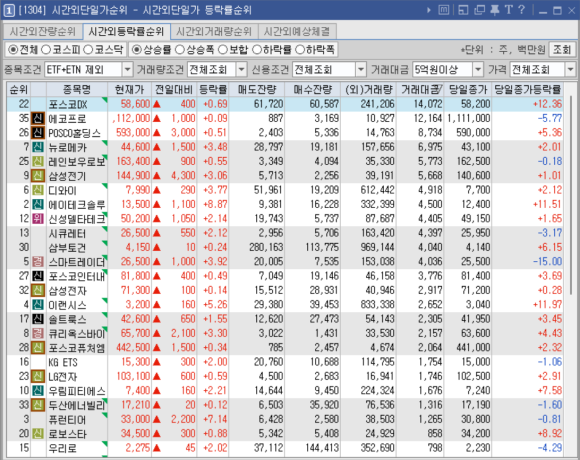This screenshot has height=460, width=580.
Task: Click the 로보스타 stock name
Action: (67, 434)
